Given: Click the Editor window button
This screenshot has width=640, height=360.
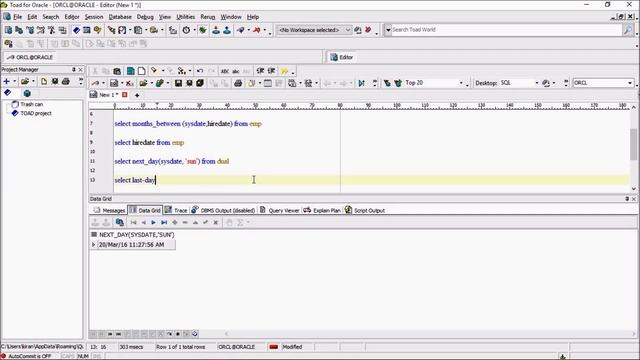Looking at the screenshot, I should [341, 57].
